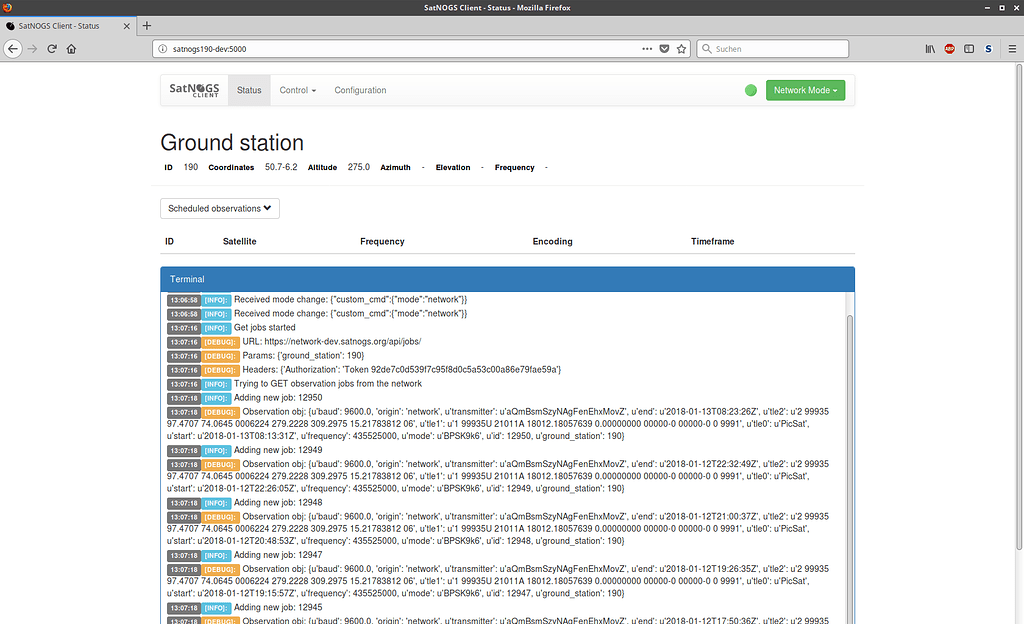Save the page to Pocket
This screenshot has height=624, width=1024.
[664, 48]
